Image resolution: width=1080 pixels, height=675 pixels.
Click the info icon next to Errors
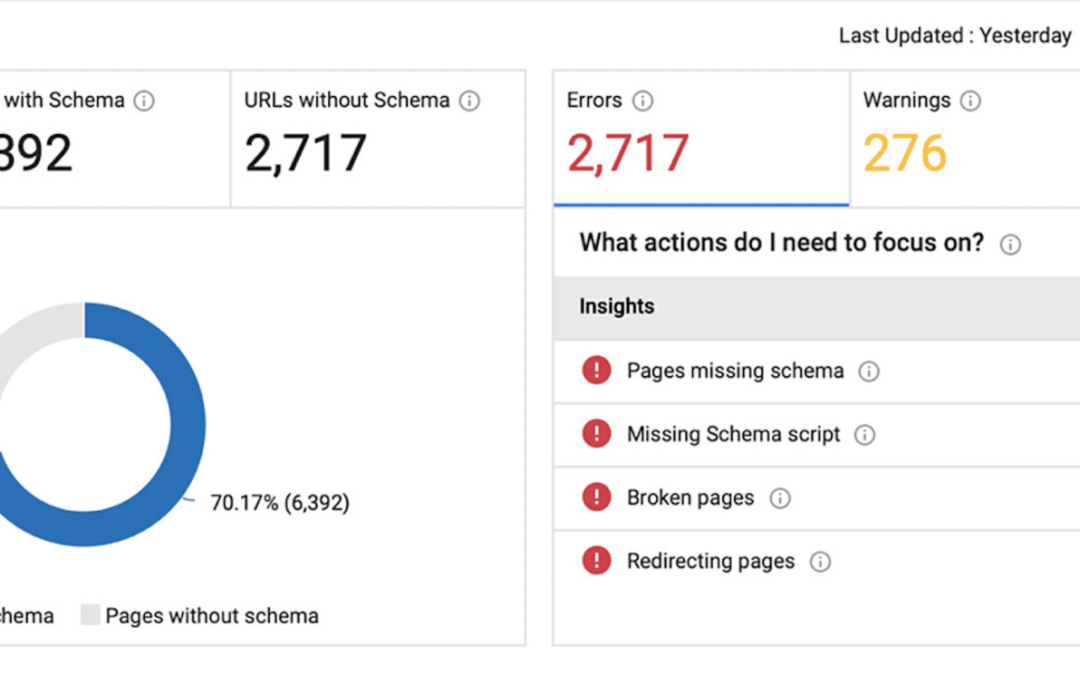coord(643,101)
